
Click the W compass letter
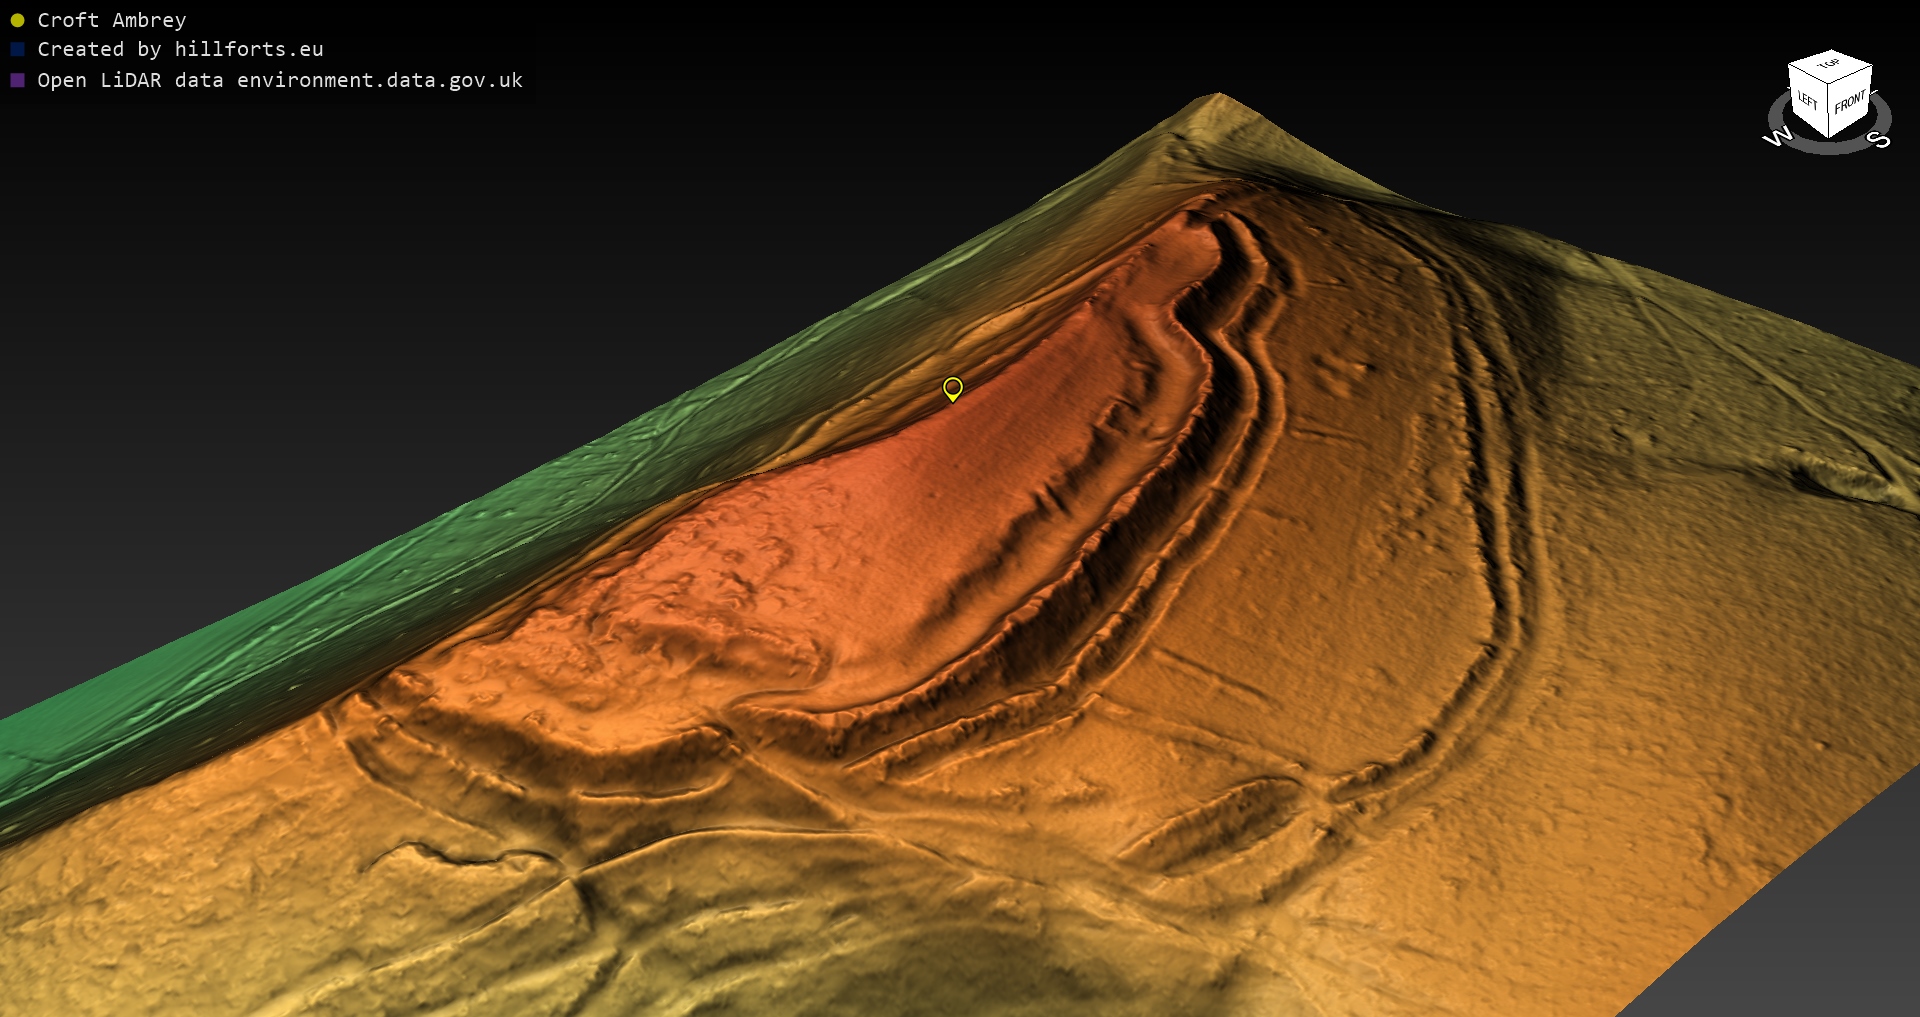(1777, 137)
